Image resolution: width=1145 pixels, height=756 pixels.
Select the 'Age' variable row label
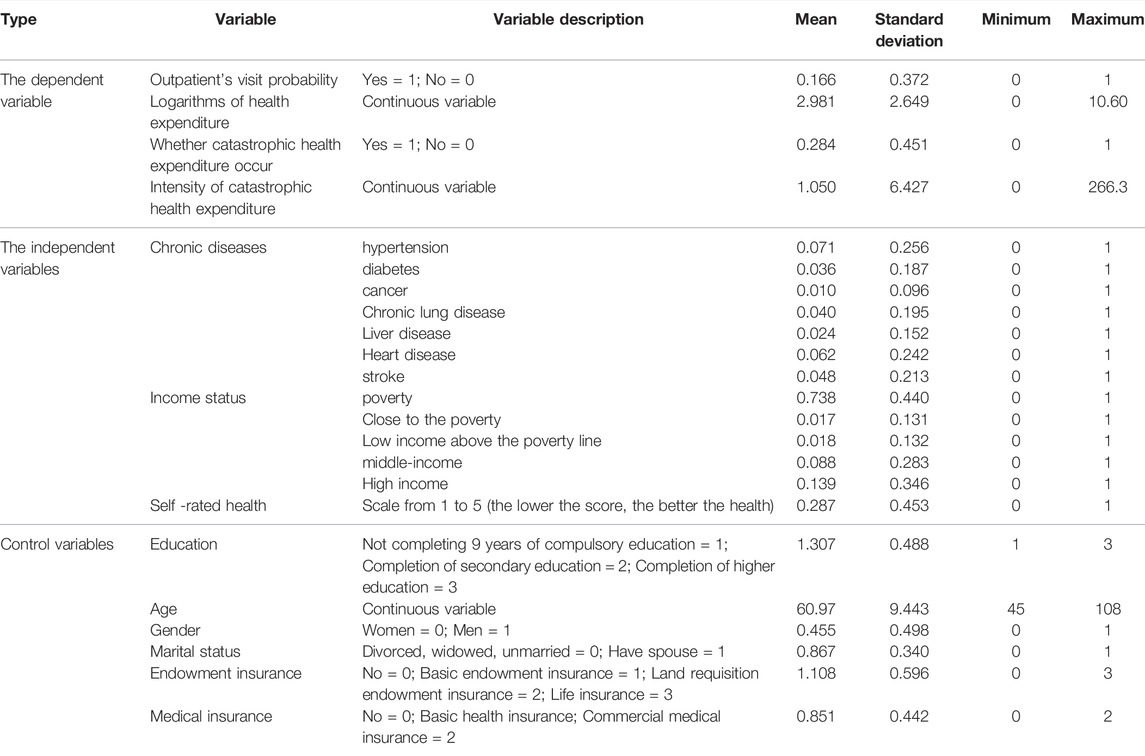pyautogui.click(x=164, y=609)
